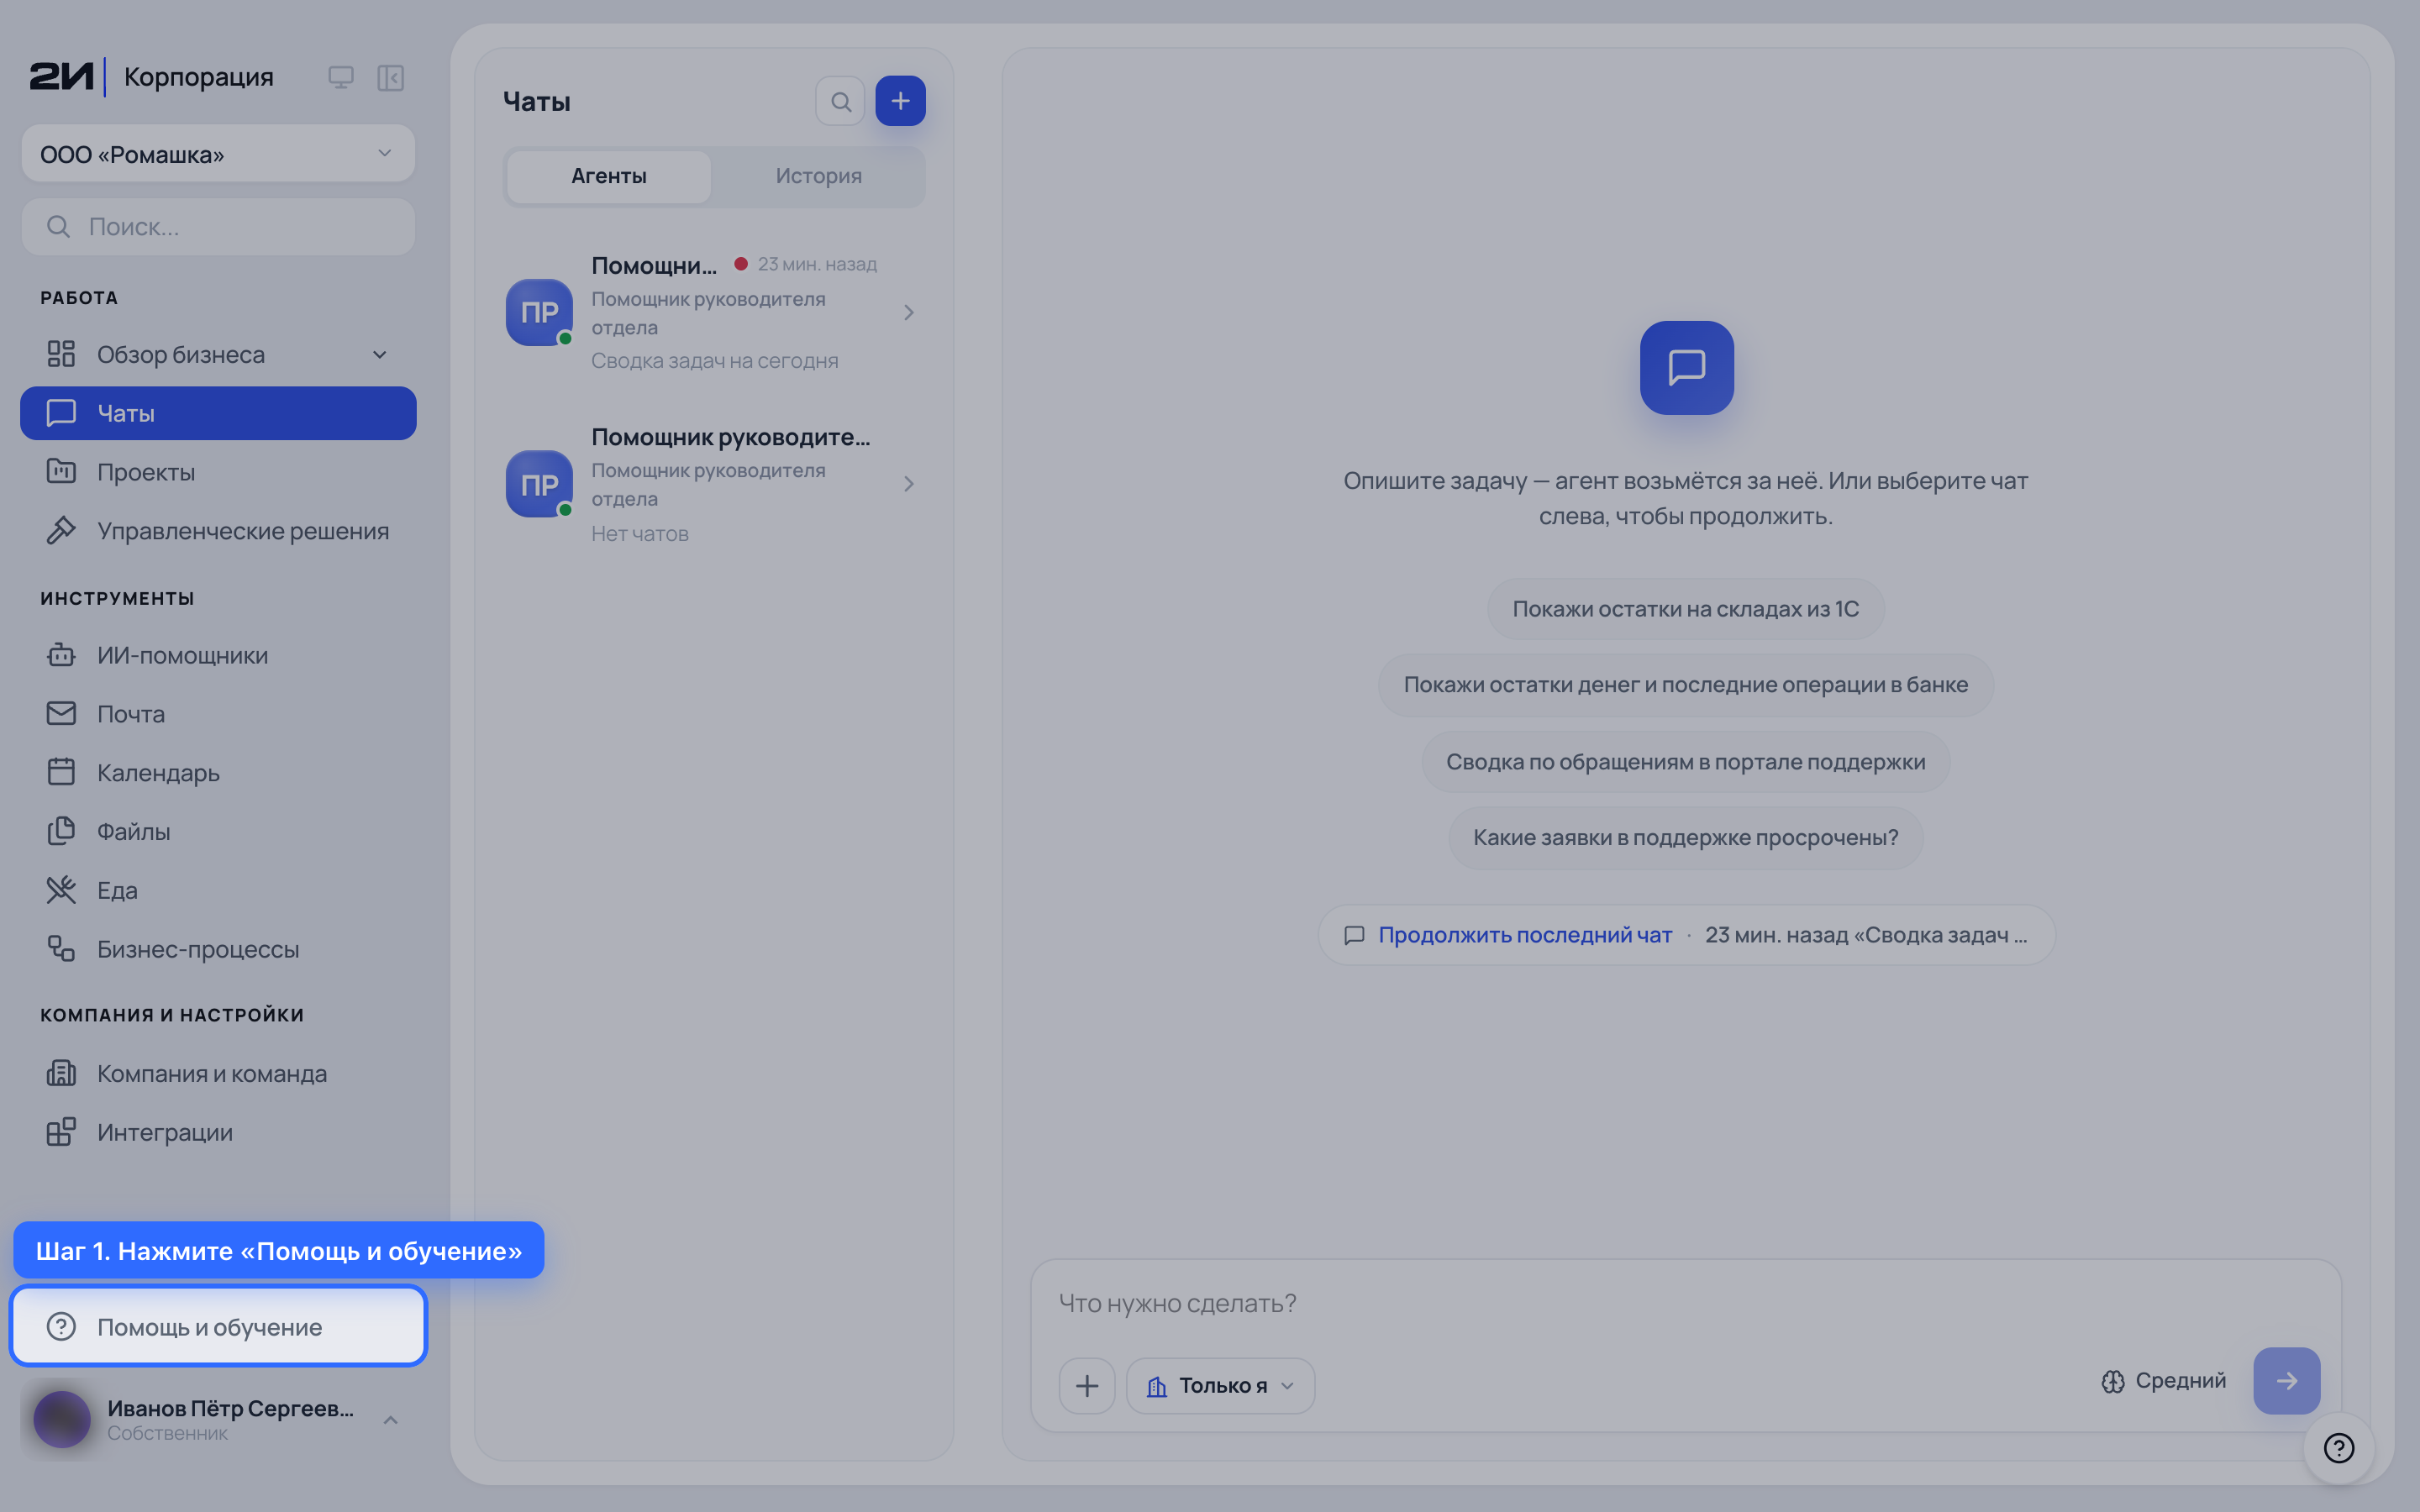Expand the Обзор бизнеса chevron
The width and height of the screenshot is (2420, 1512).
(380, 355)
